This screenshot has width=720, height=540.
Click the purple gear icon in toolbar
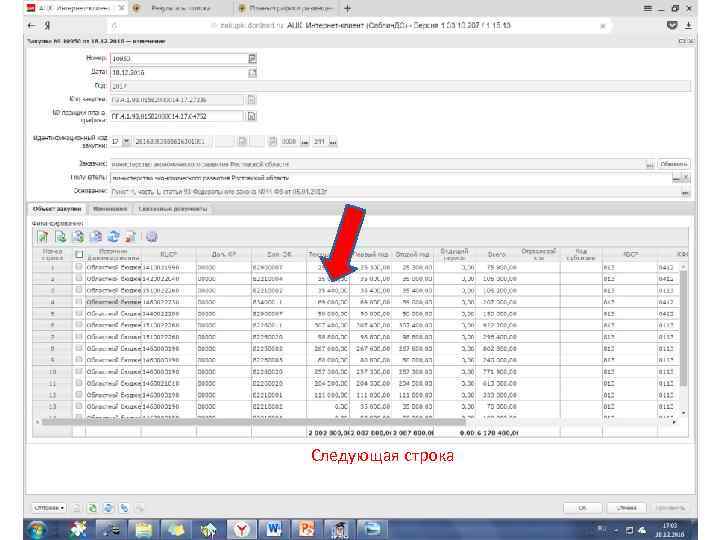pyautogui.click(x=152, y=236)
